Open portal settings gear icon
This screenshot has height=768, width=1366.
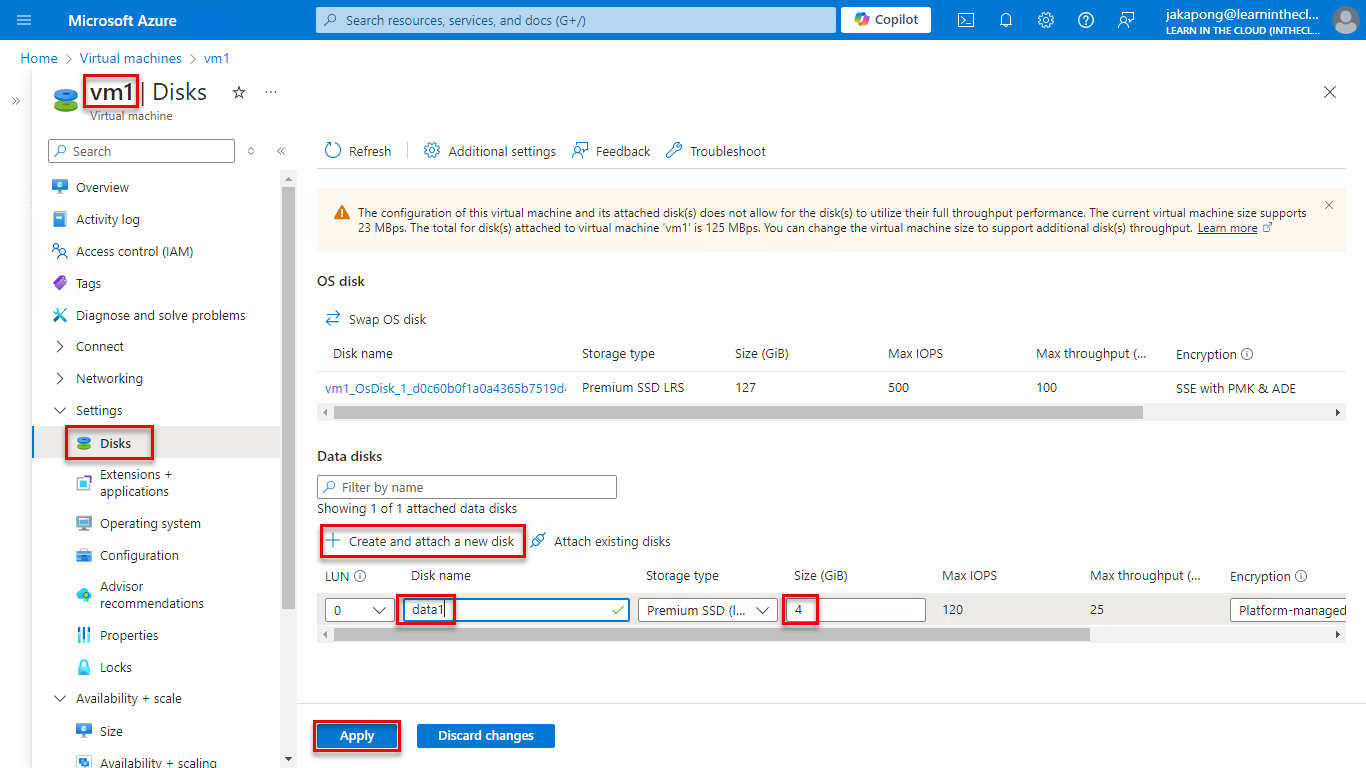[1046, 20]
